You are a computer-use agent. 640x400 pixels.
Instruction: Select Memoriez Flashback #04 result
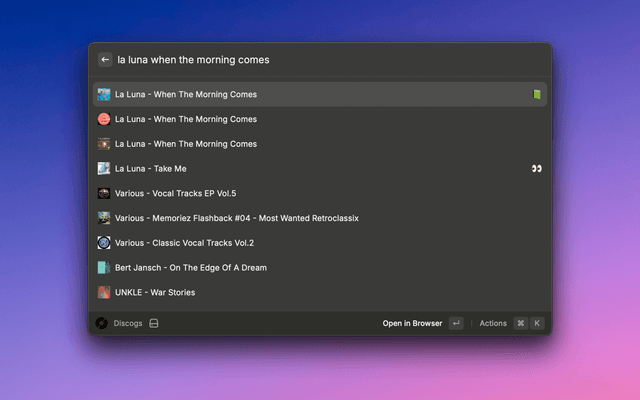coord(236,218)
